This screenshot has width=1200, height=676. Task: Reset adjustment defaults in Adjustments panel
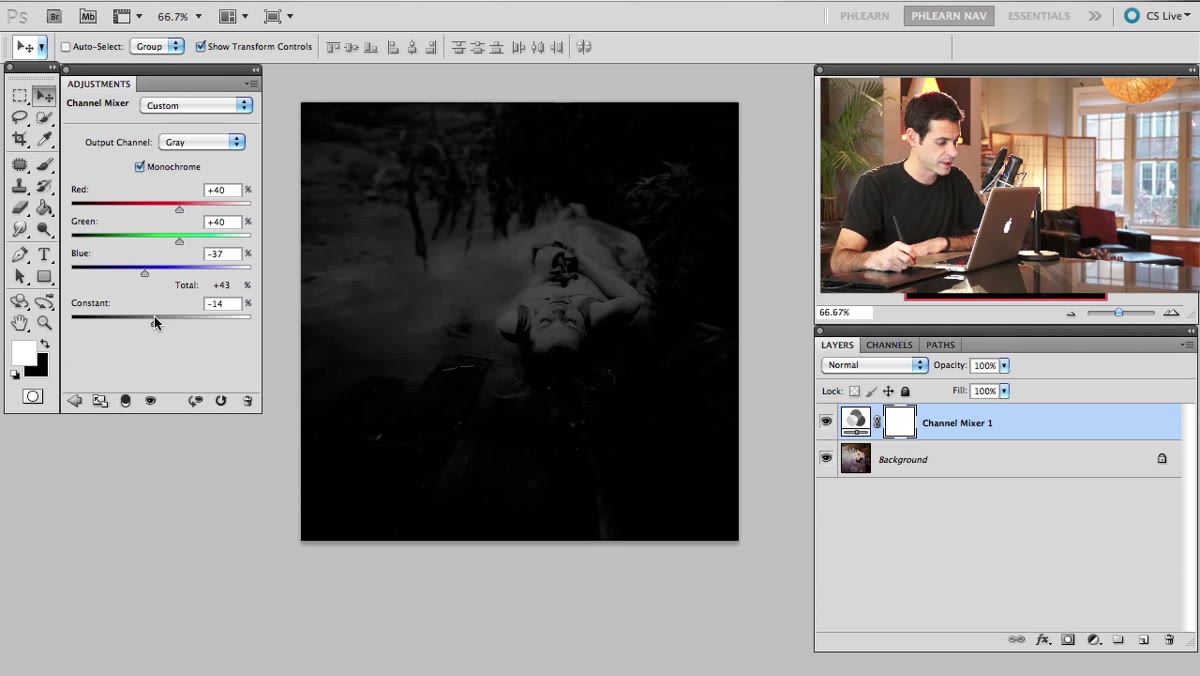coord(220,401)
